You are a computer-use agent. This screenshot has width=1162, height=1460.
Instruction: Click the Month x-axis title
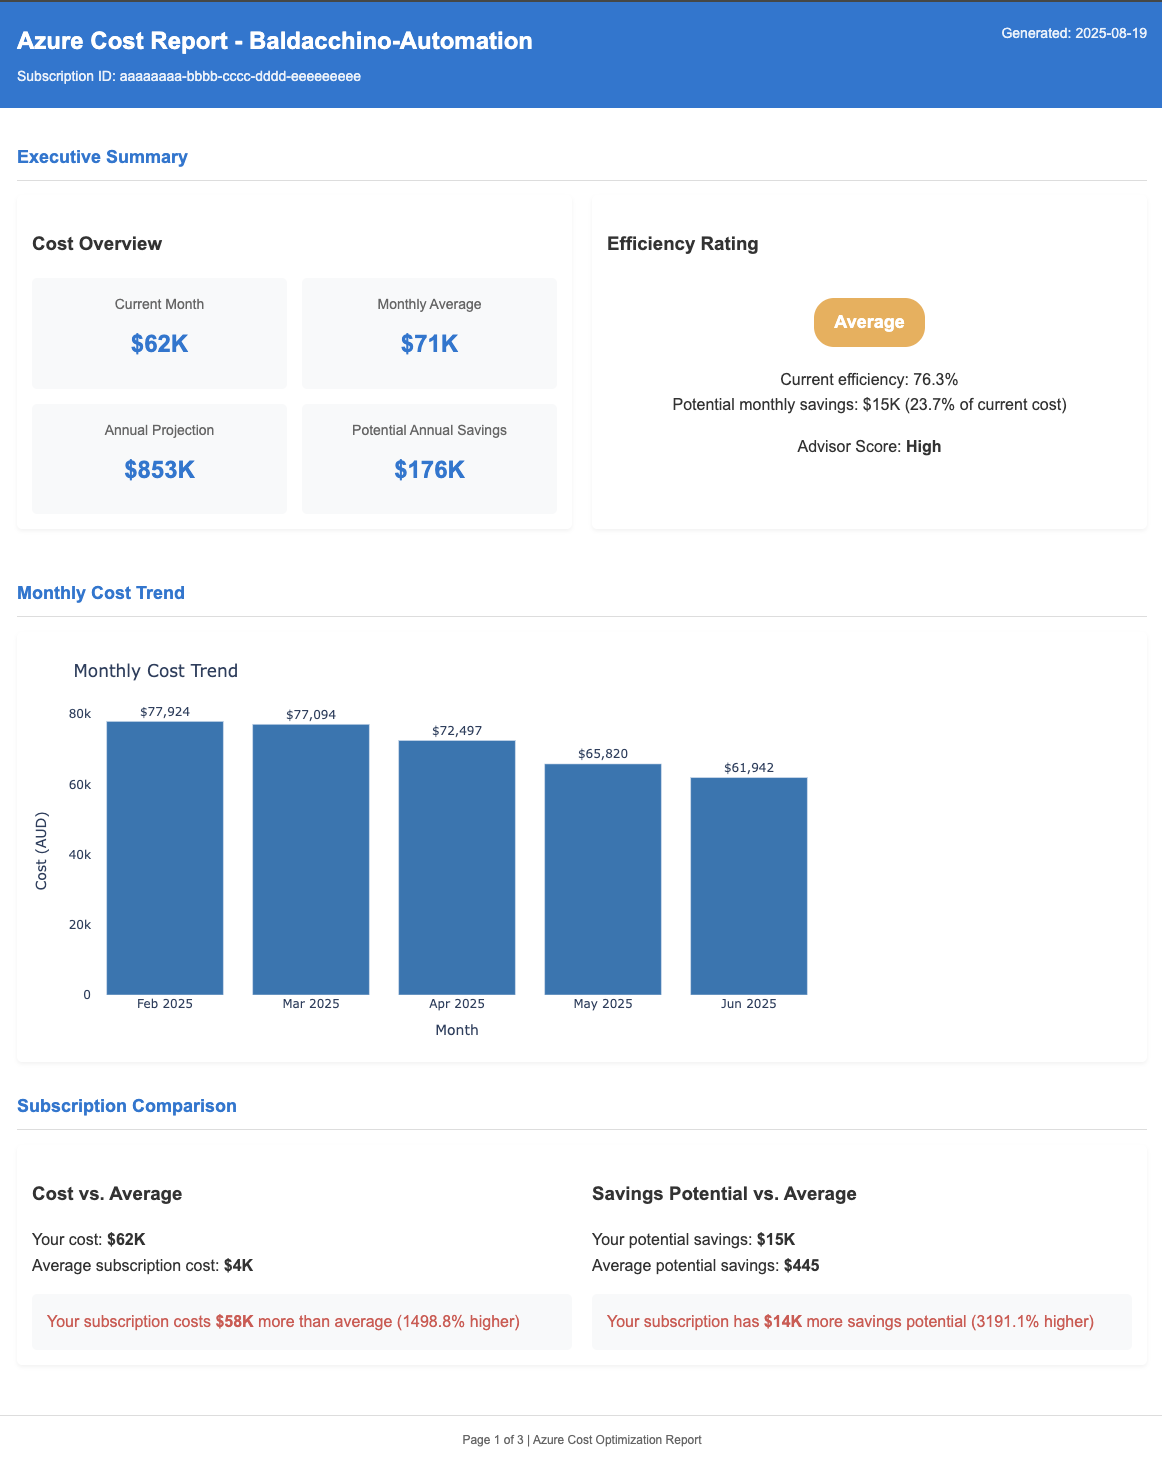click(457, 1030)
